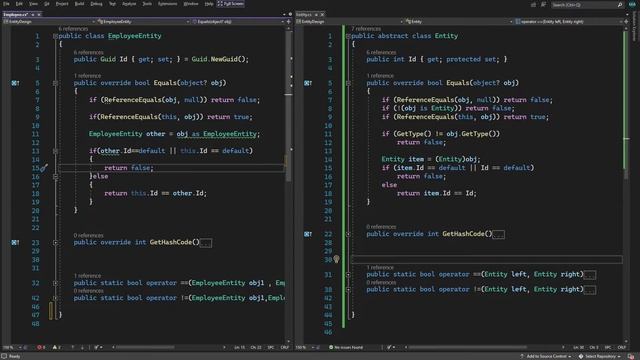Expand GetHashCode method in left editor
This screenshot has width=640, height=360.
click(55, 242)
